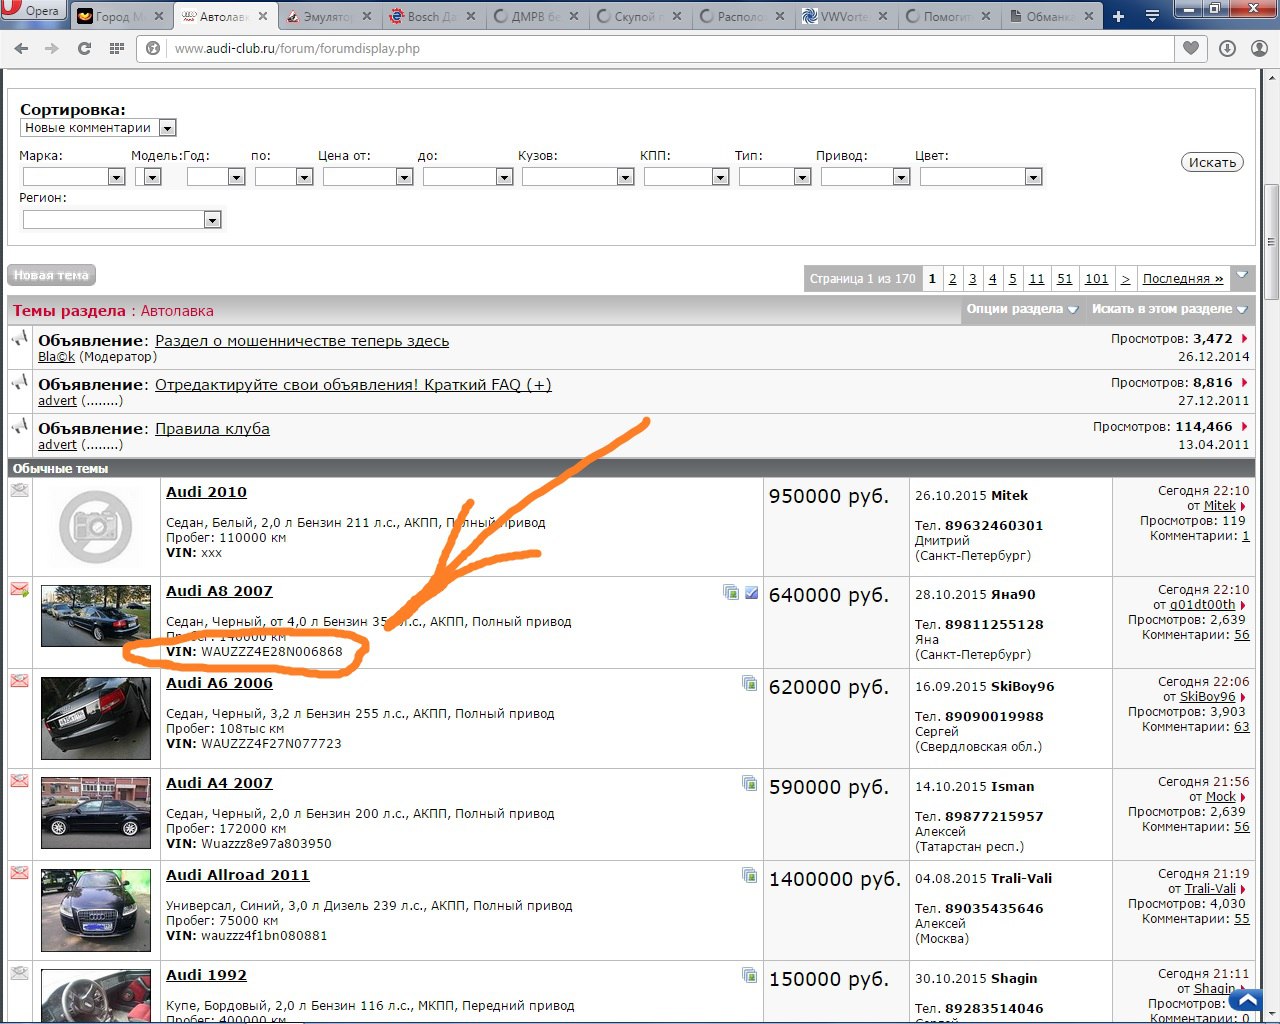Reload the page with the refresh icon
Viewport: 1280px width, 1024px height.
(84, 48)
